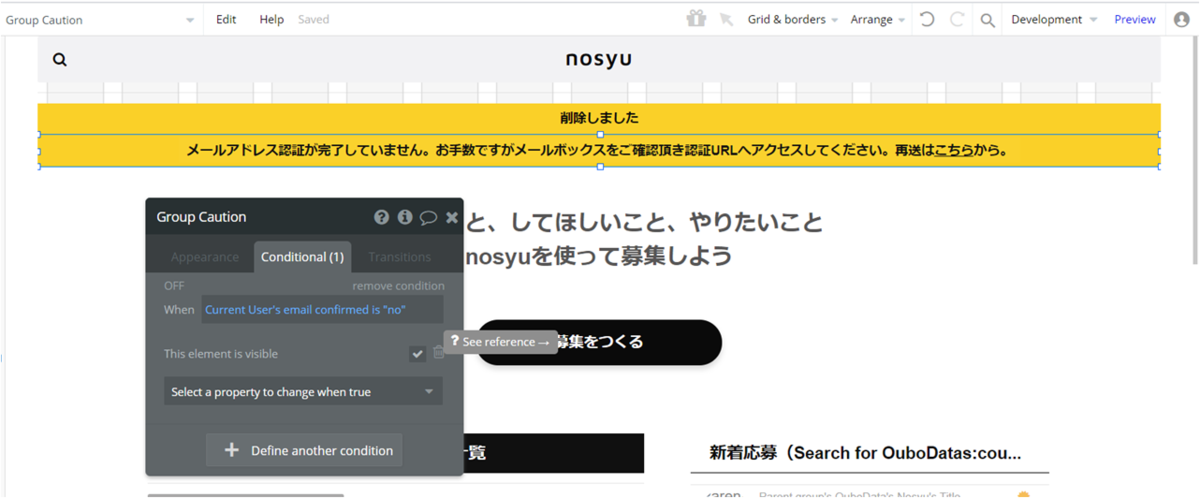Click the 'Group Caution' panel title

click(201, 217)
